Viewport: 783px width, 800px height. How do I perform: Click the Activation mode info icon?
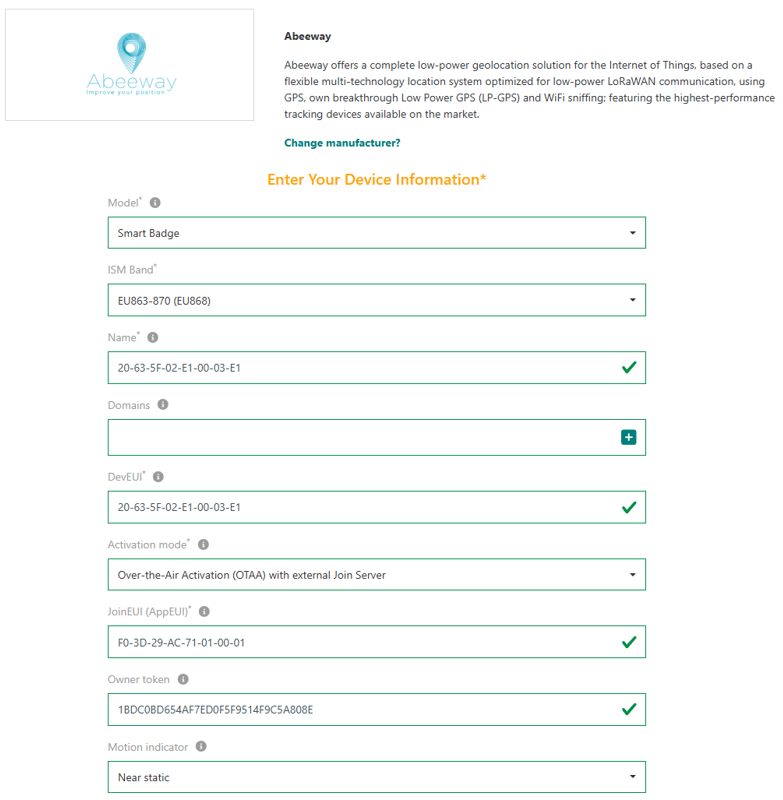pos(204,545)
